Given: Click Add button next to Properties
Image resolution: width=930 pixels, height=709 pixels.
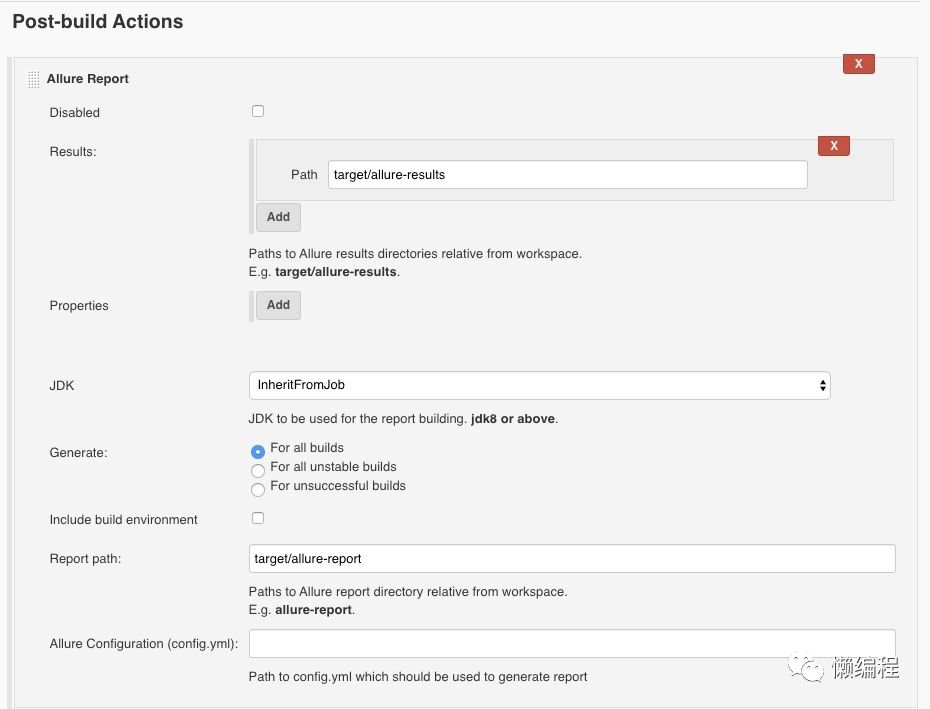Looking at the screenshot, I should (278, 305).
